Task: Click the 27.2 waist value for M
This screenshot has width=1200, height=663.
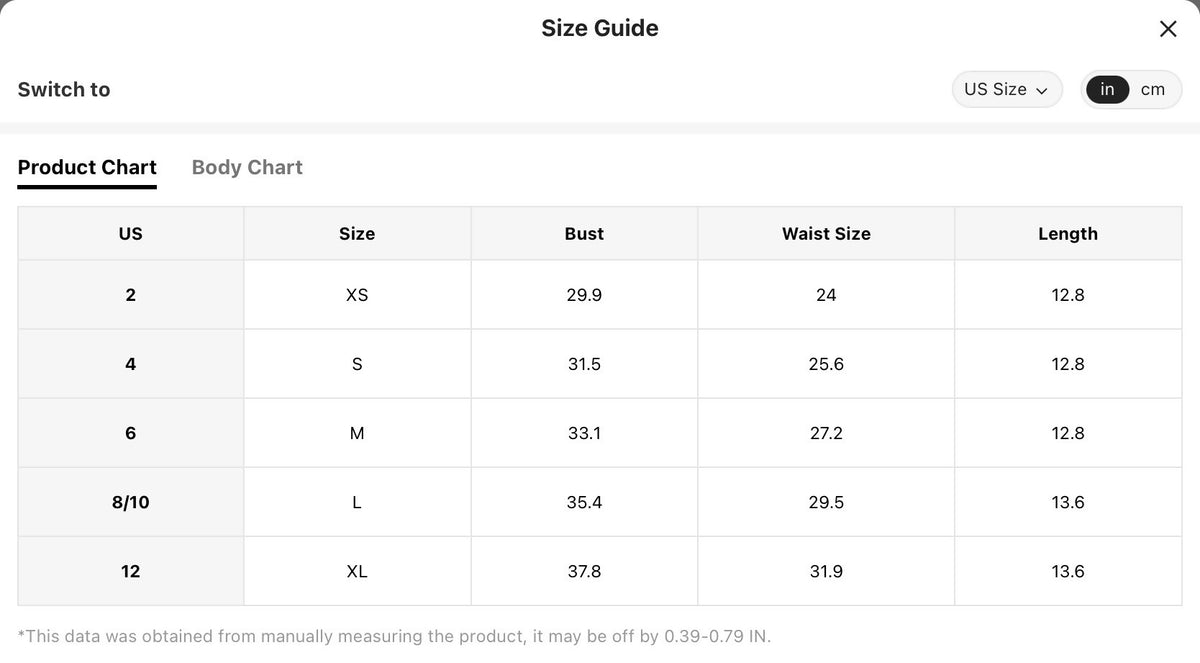Action: coord(826,433)
